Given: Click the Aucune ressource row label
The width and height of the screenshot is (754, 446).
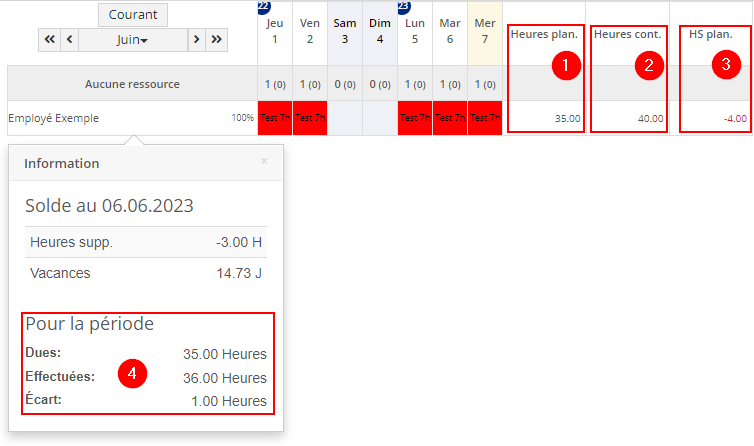Looking at the screenshot, I should pos(132,84).
